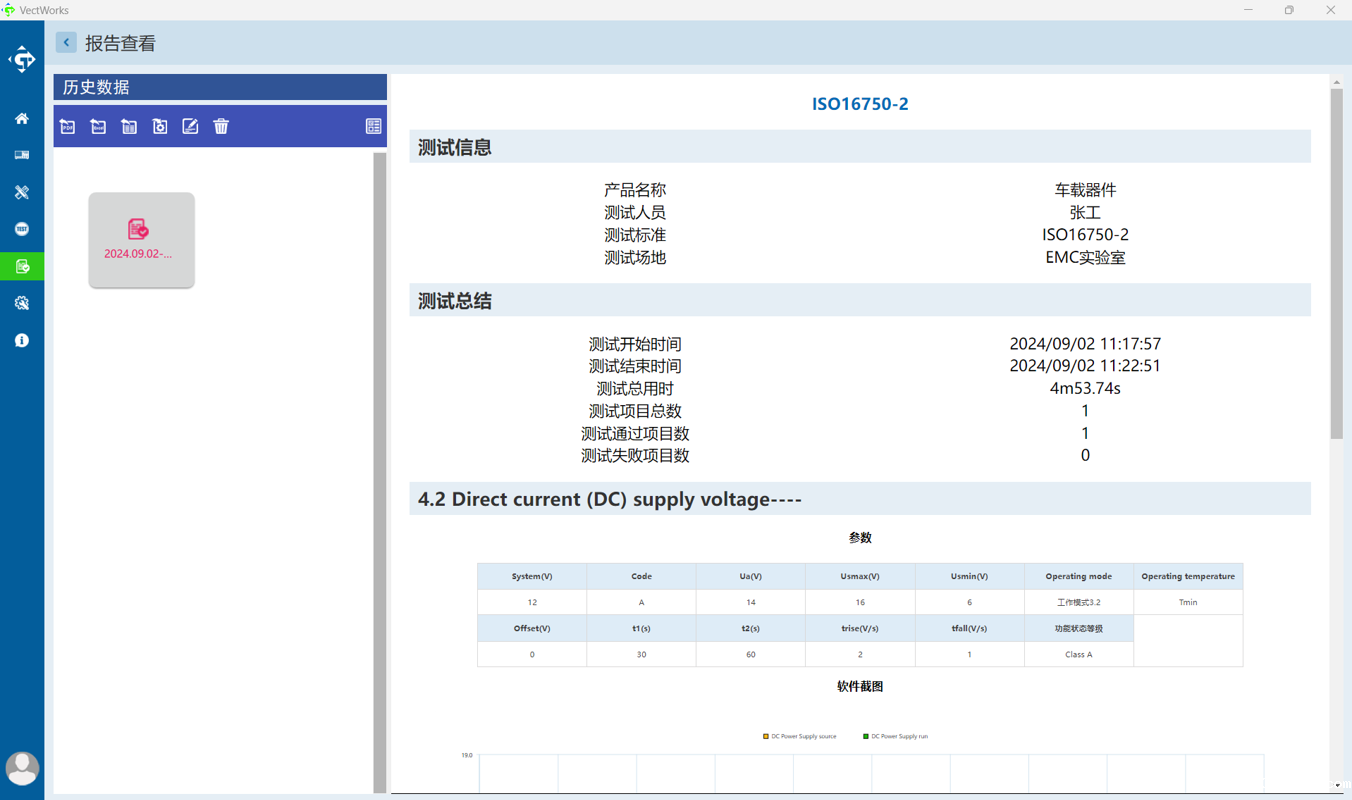1352x800 pixels.
Task: Select the 2024.09.02 history report thumbnail
Action: pos(141,240)
